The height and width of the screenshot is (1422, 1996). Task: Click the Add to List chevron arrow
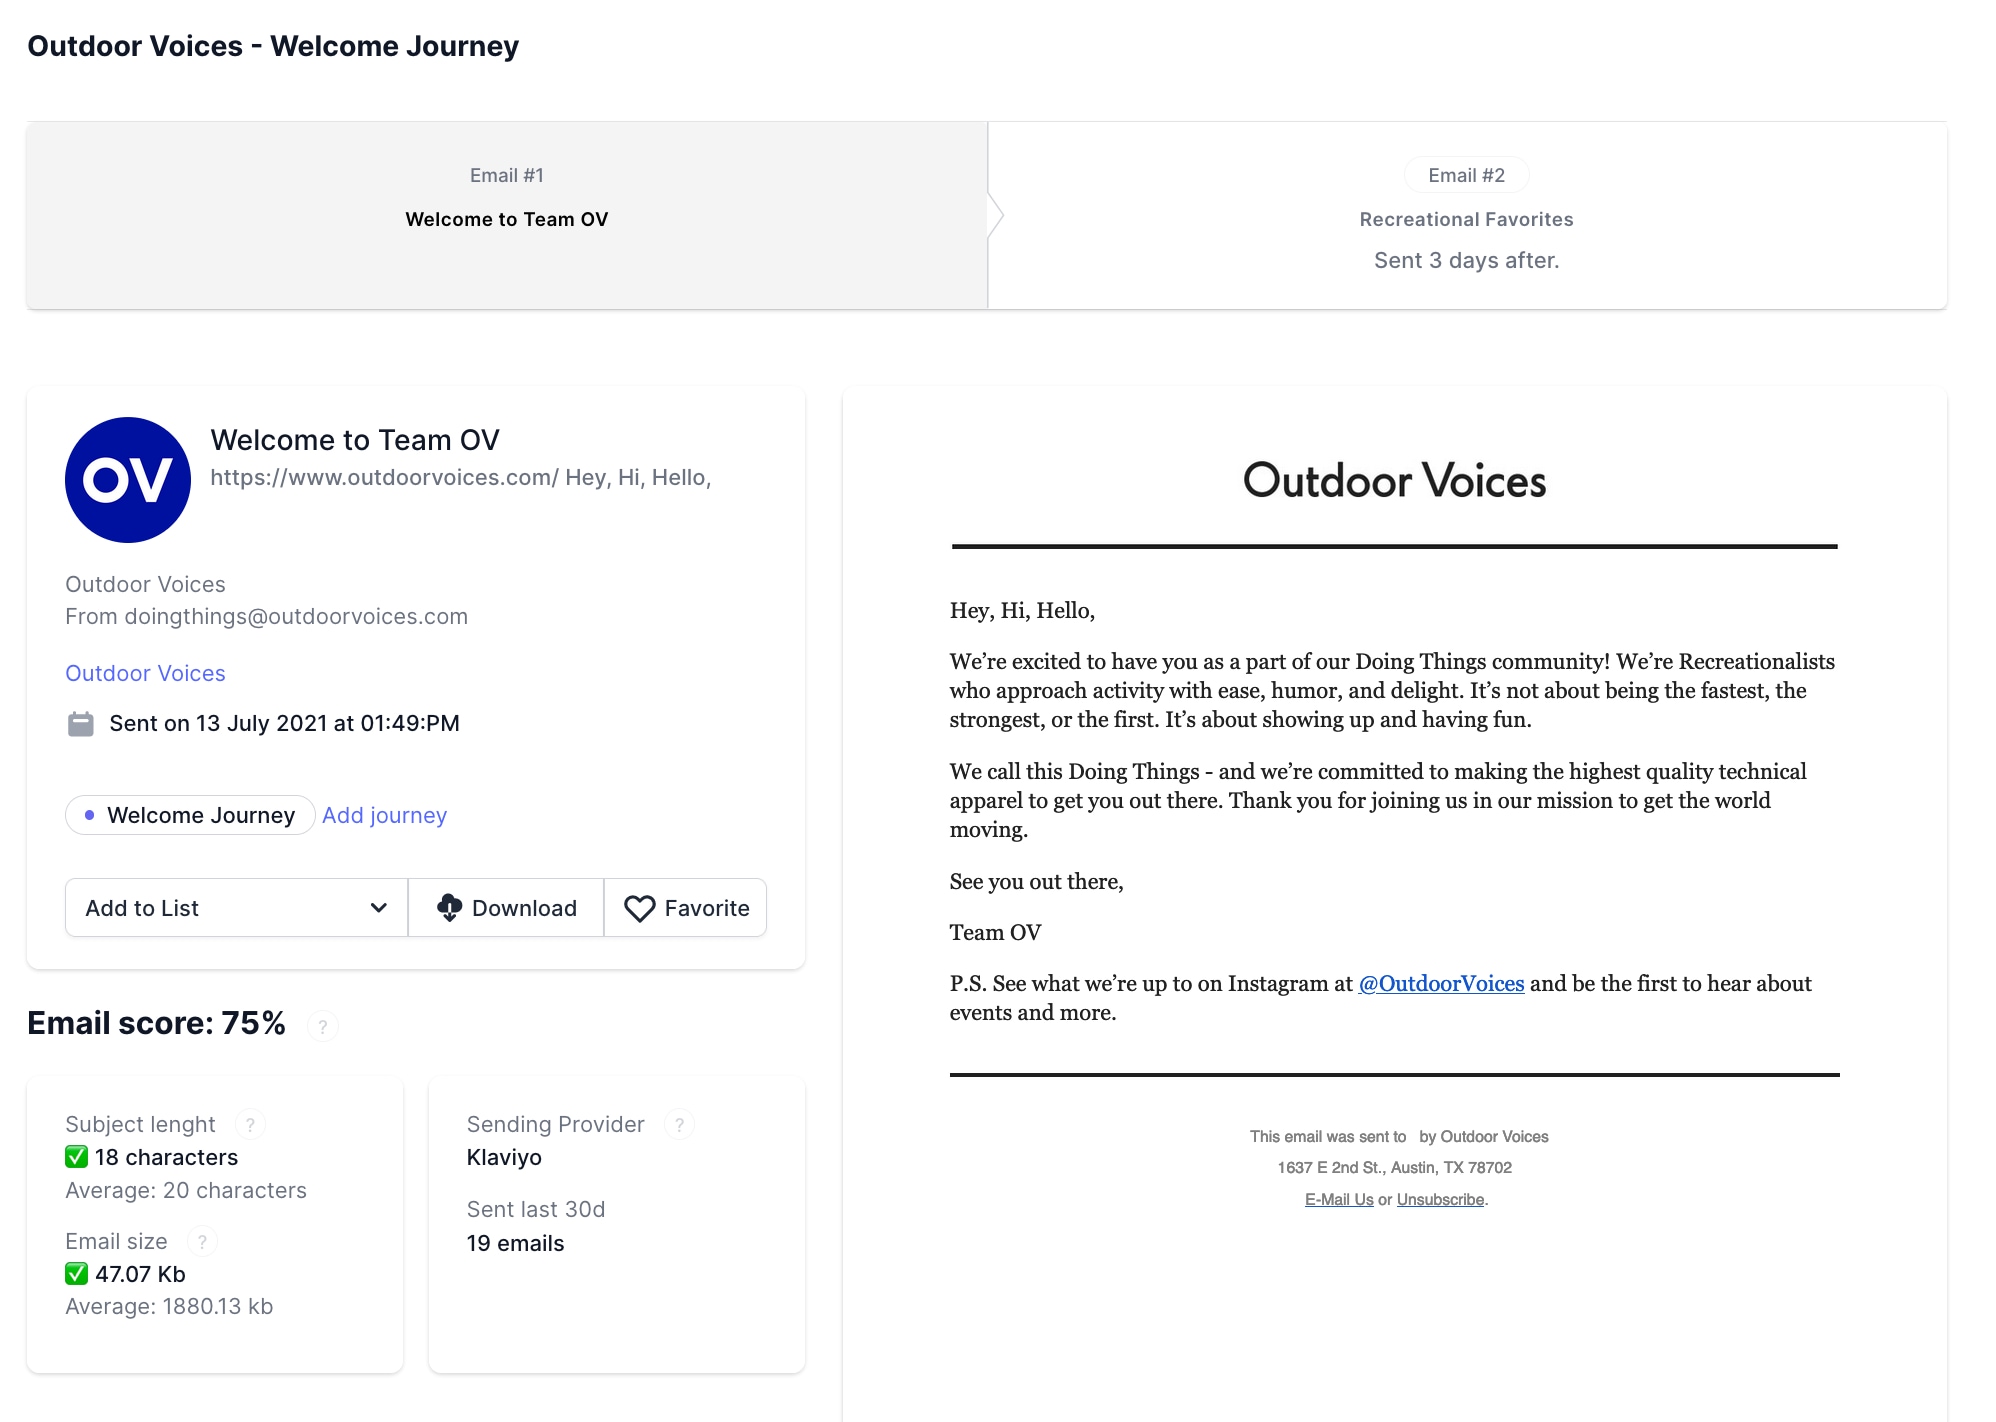378,908
